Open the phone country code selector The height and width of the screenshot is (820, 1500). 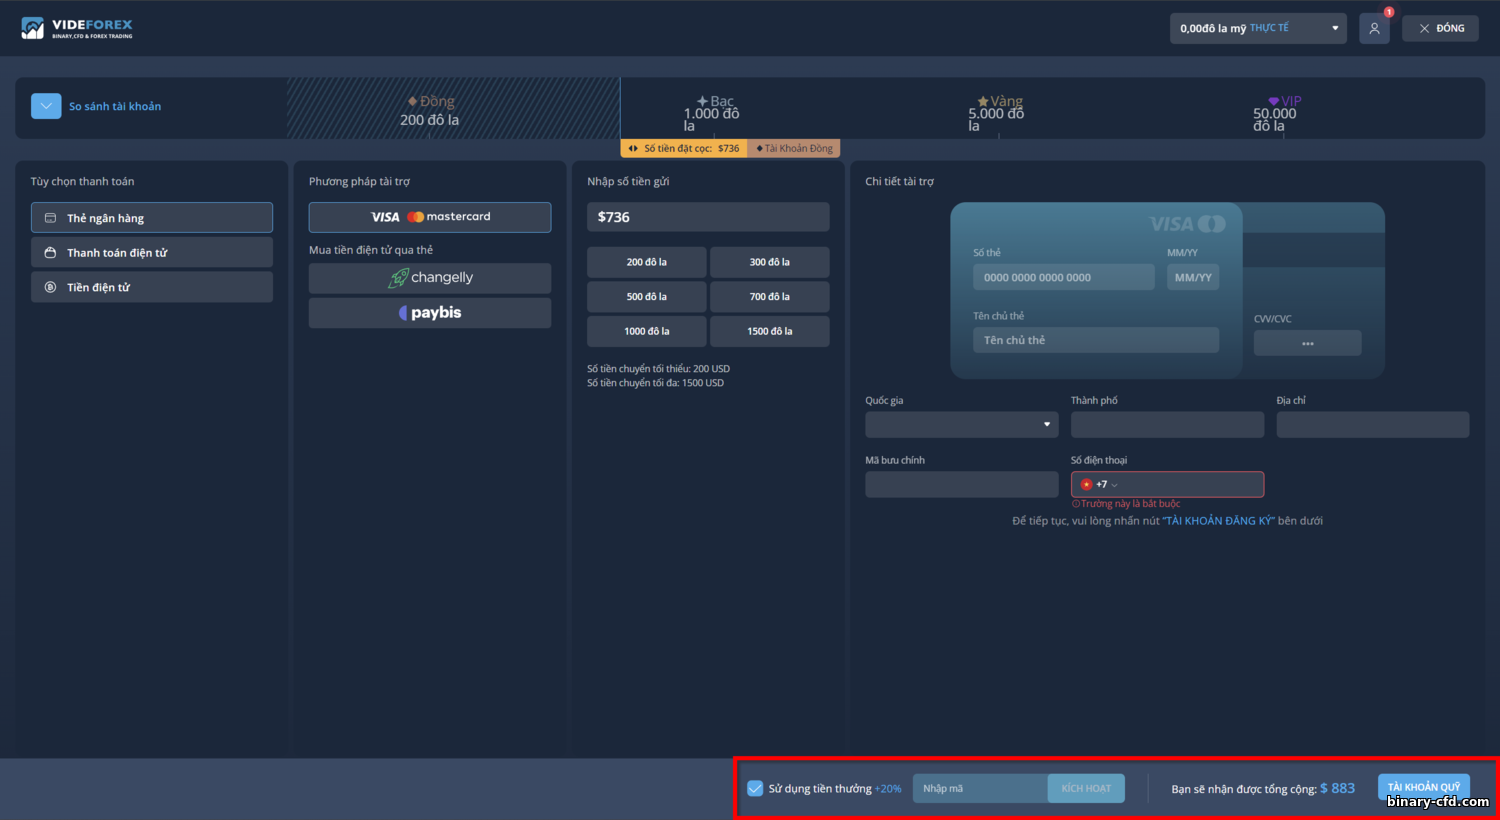pyautogui.click(x=1099, y=484)
